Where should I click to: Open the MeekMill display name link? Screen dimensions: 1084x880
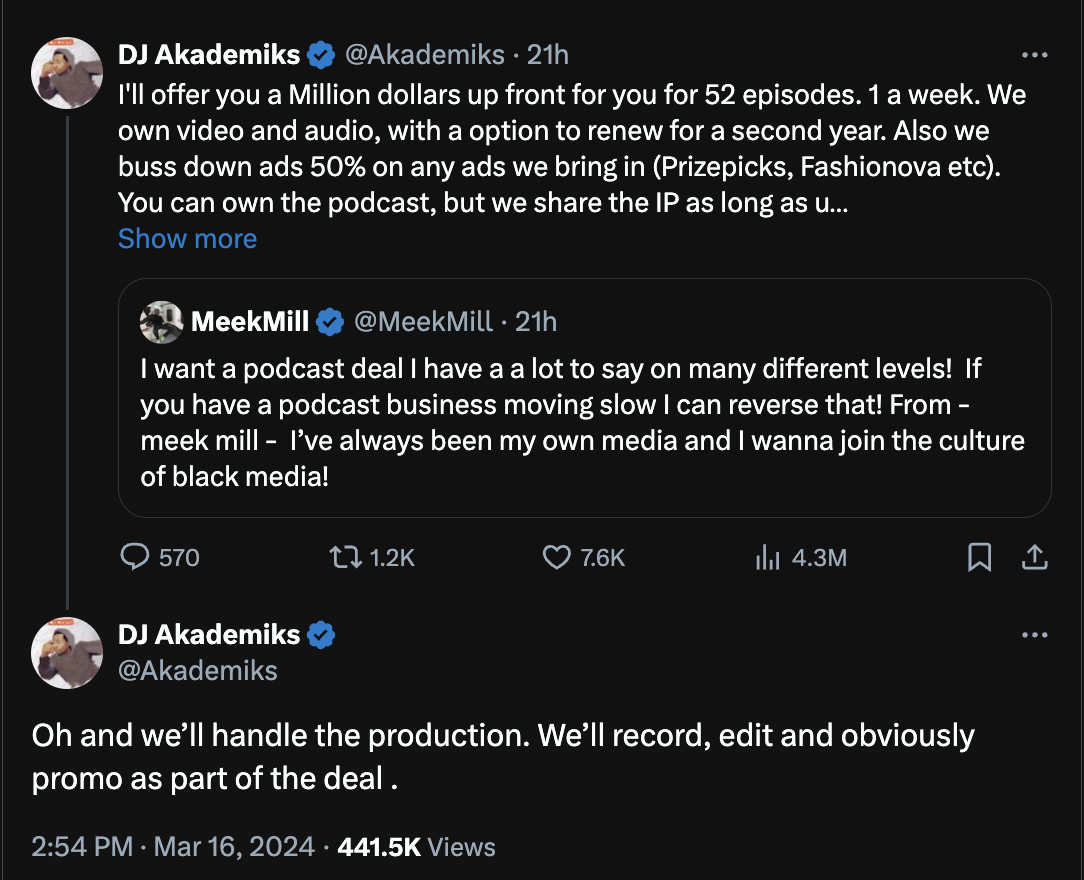tap(250, 321)
